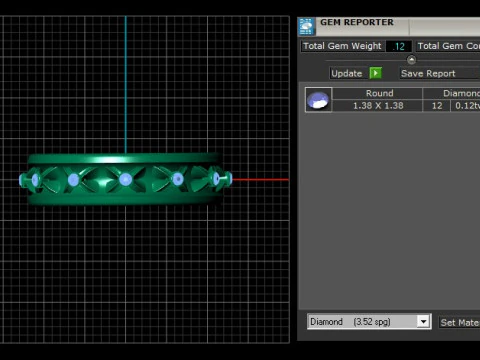The height and width of the screenshot is (360, 480).
Task: Open the Diamond material dropdown
Action: point(423,322)
